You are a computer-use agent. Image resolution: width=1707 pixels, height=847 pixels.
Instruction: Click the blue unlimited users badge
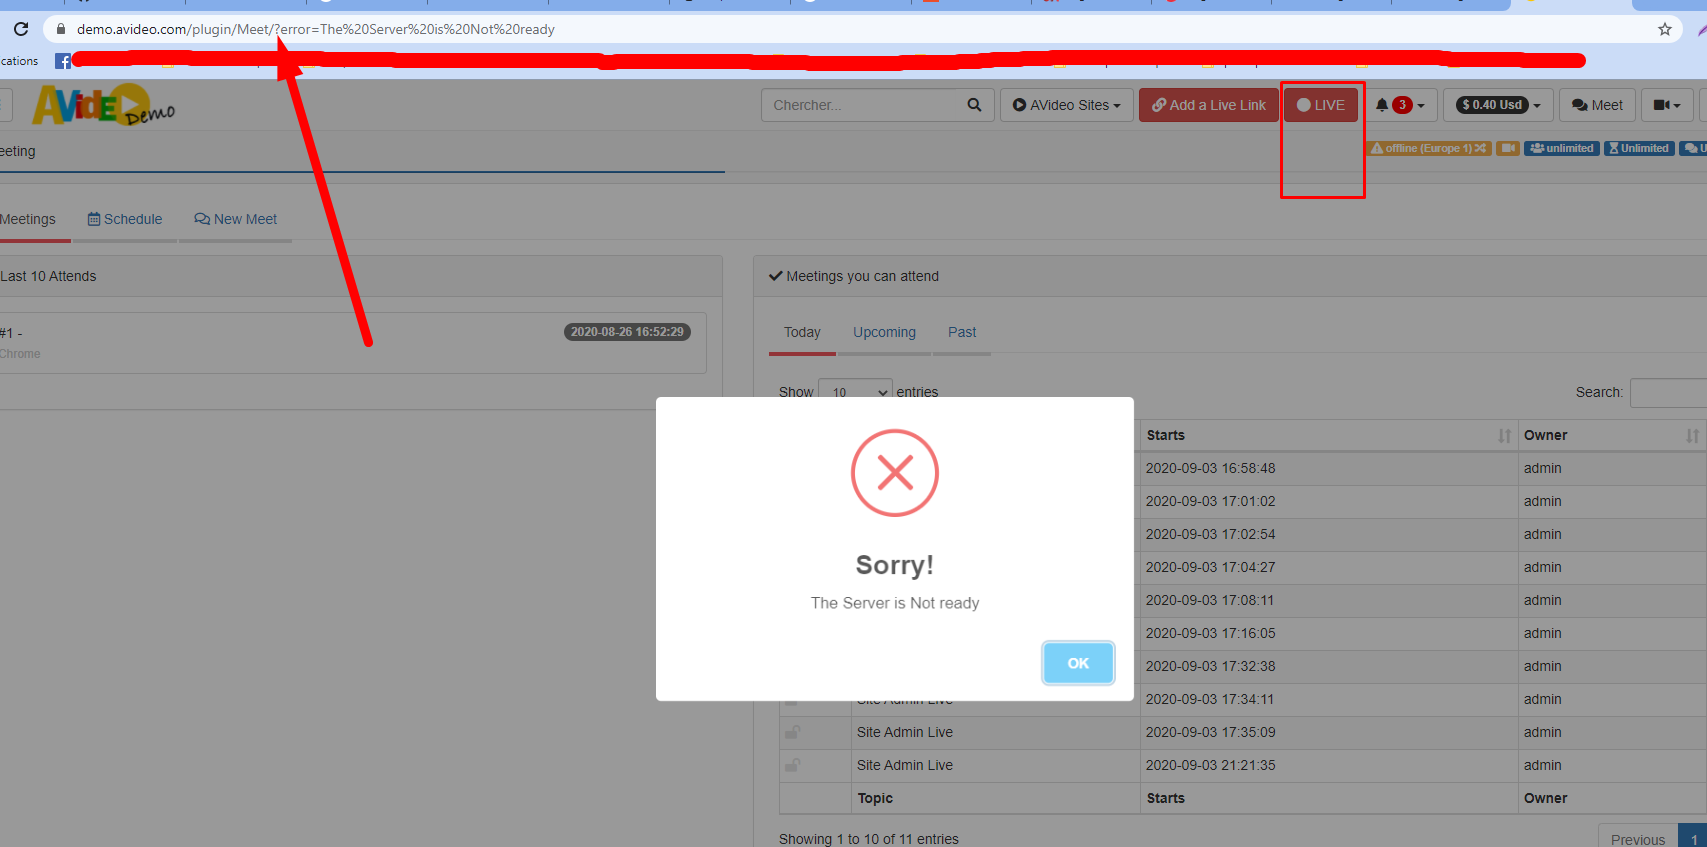click(x=1561, y=148)
